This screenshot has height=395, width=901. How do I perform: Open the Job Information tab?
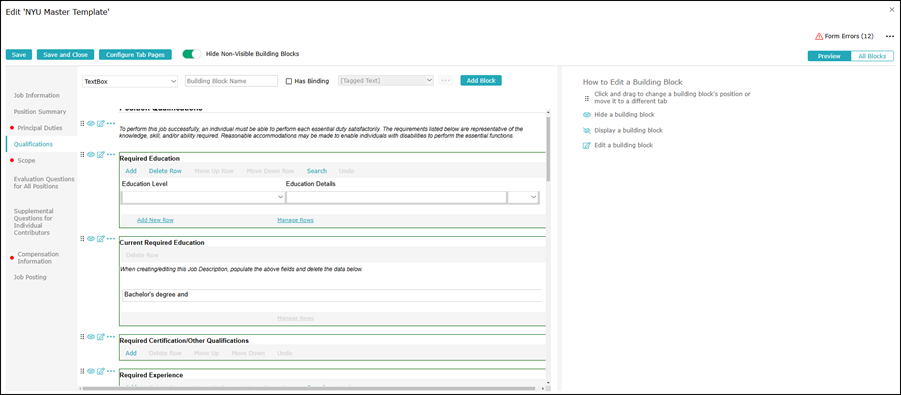tap(37, 95)
